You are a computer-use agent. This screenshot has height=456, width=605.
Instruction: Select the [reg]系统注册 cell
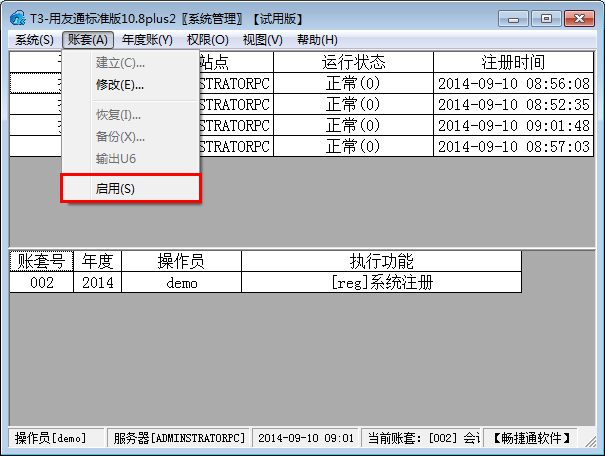(382, 282)
